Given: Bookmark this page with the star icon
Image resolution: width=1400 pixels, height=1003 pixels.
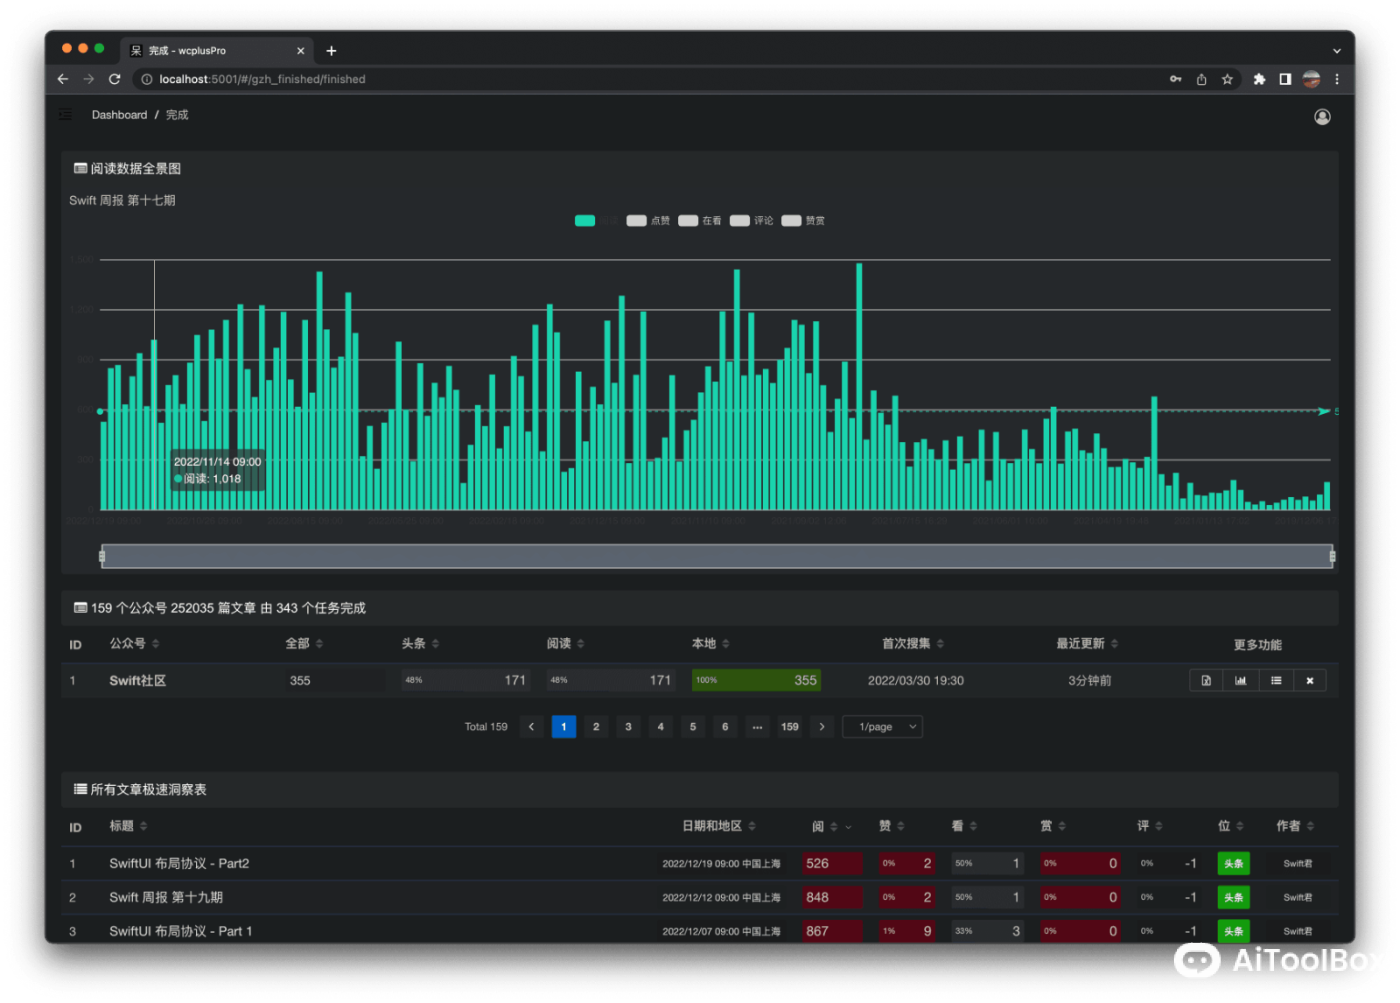Looking at the screenshot, I should point(1227,79).
